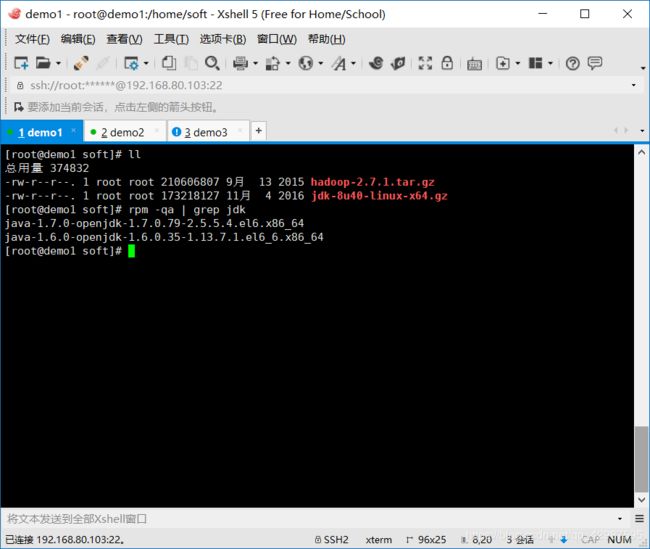Close the demo2 tab
The image size is (650, 549).
[157, 131]
